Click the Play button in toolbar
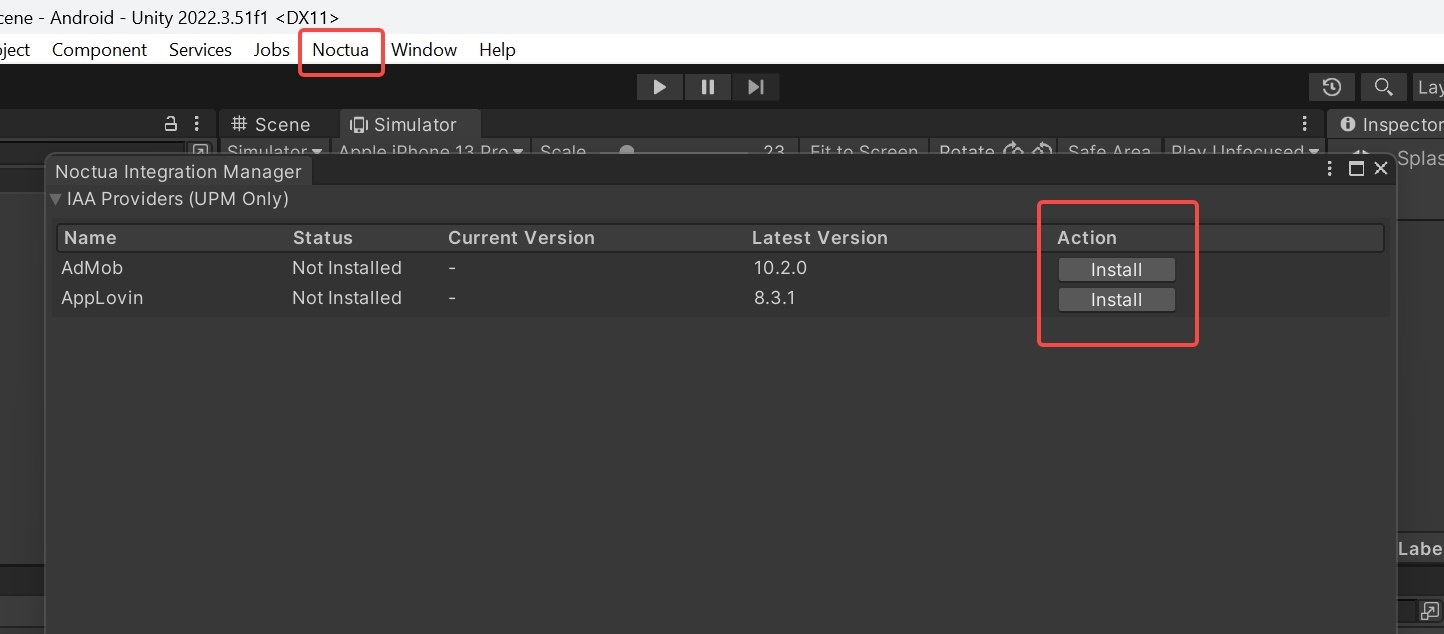The height and width of the screenshot is (634, 1444). (659, 87)
